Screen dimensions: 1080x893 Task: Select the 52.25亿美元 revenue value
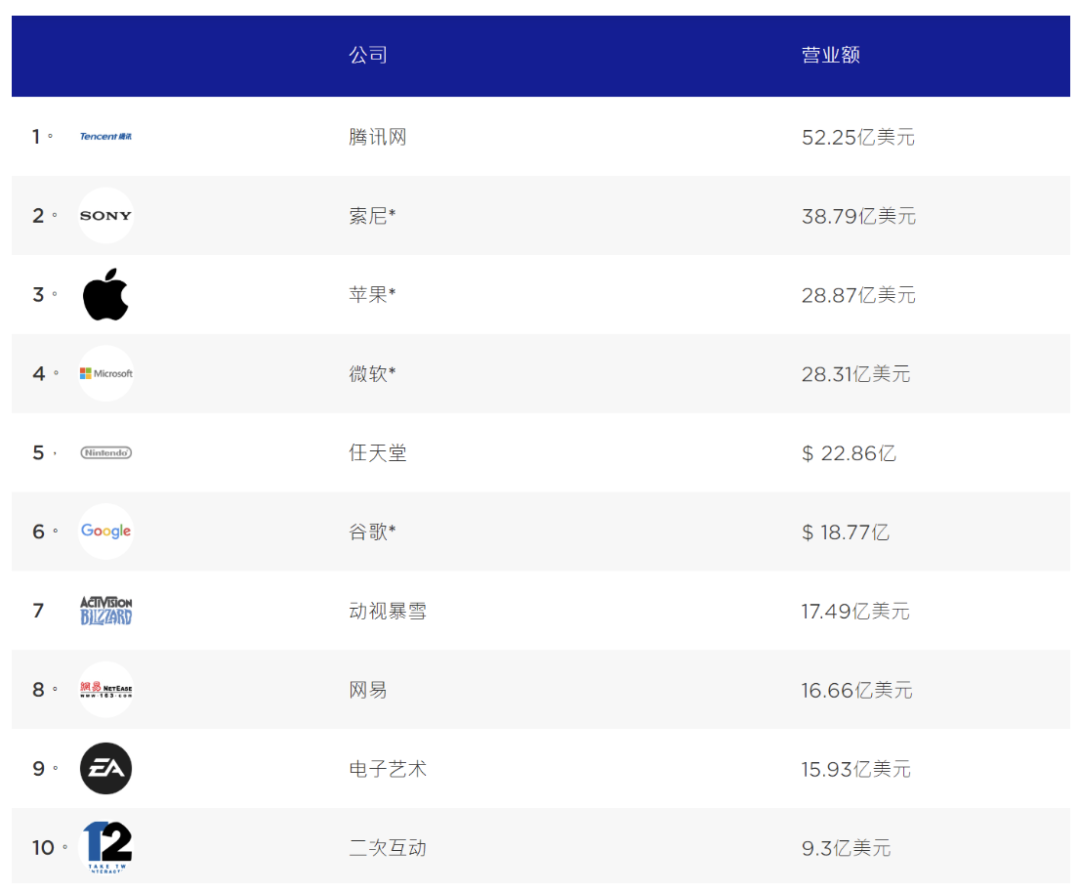coord(857,137)
